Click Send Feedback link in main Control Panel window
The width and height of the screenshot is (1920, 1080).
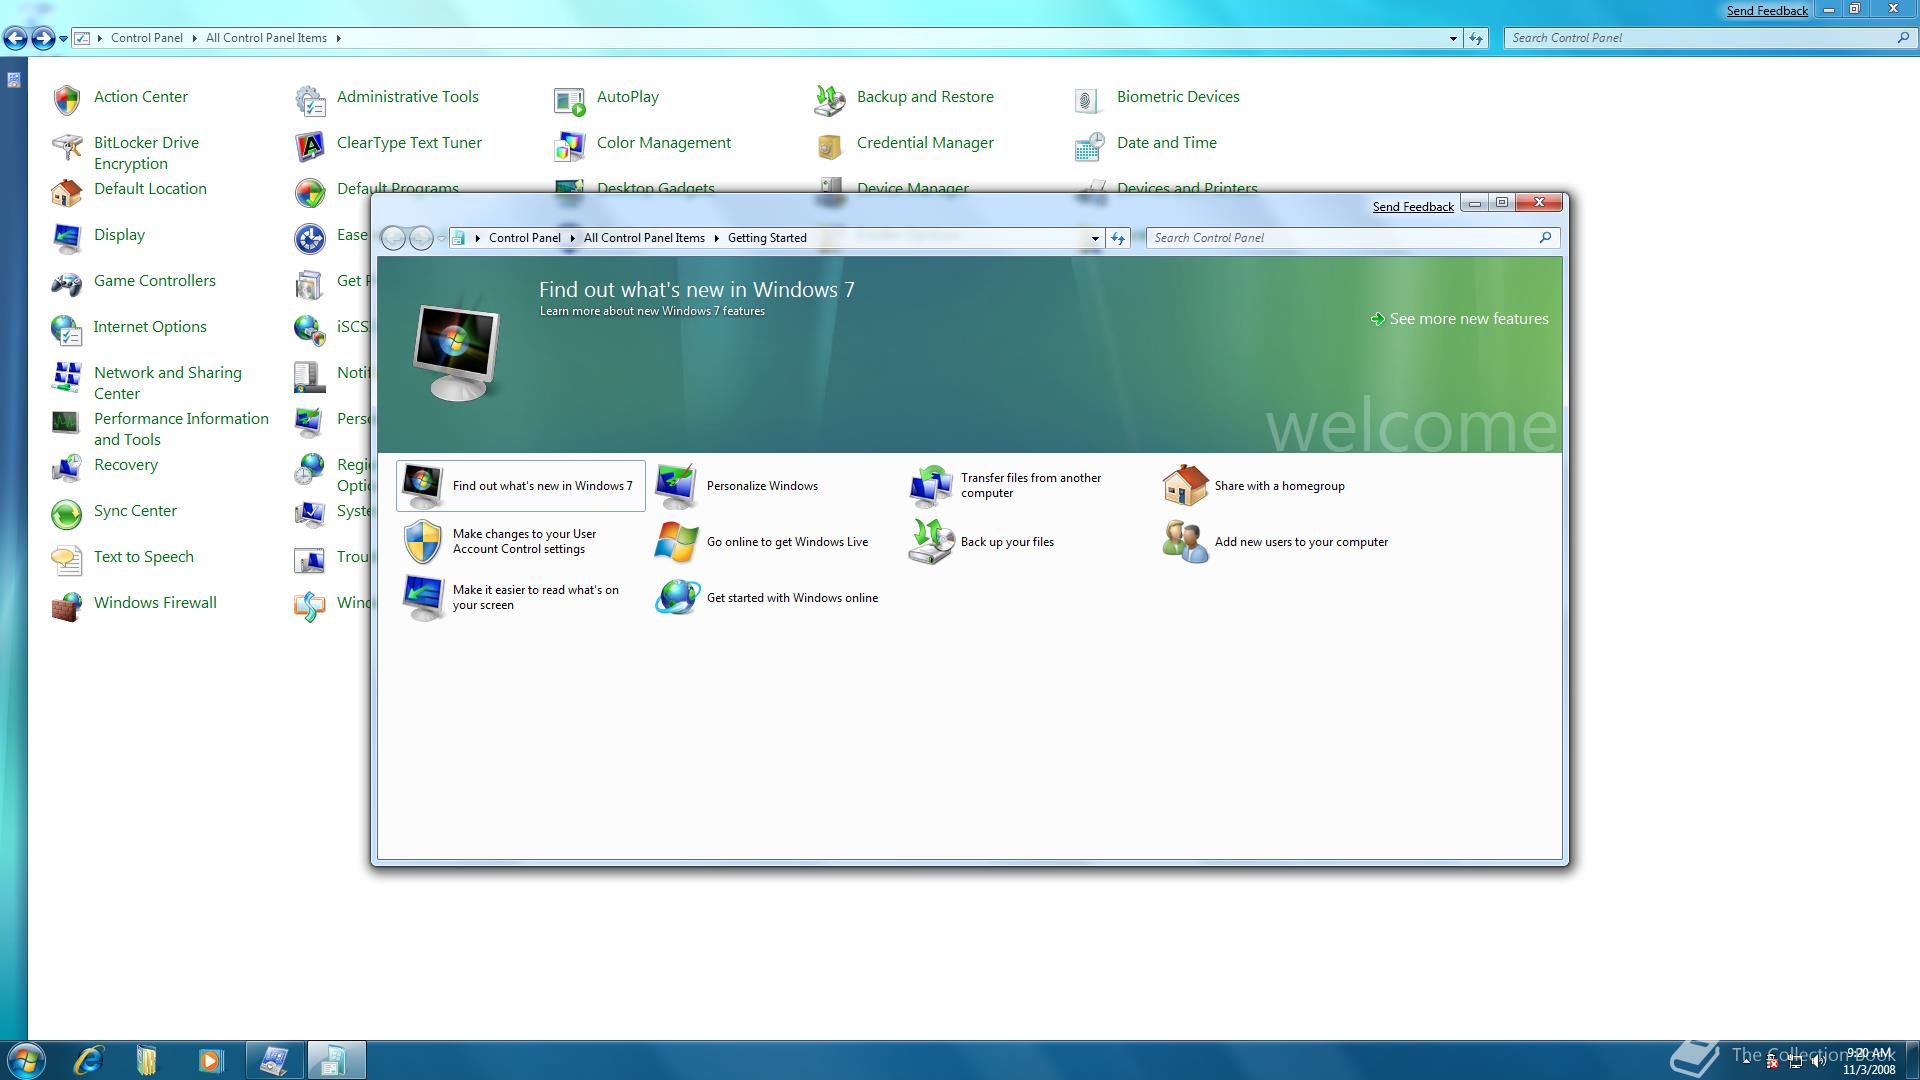(1767, 11)
